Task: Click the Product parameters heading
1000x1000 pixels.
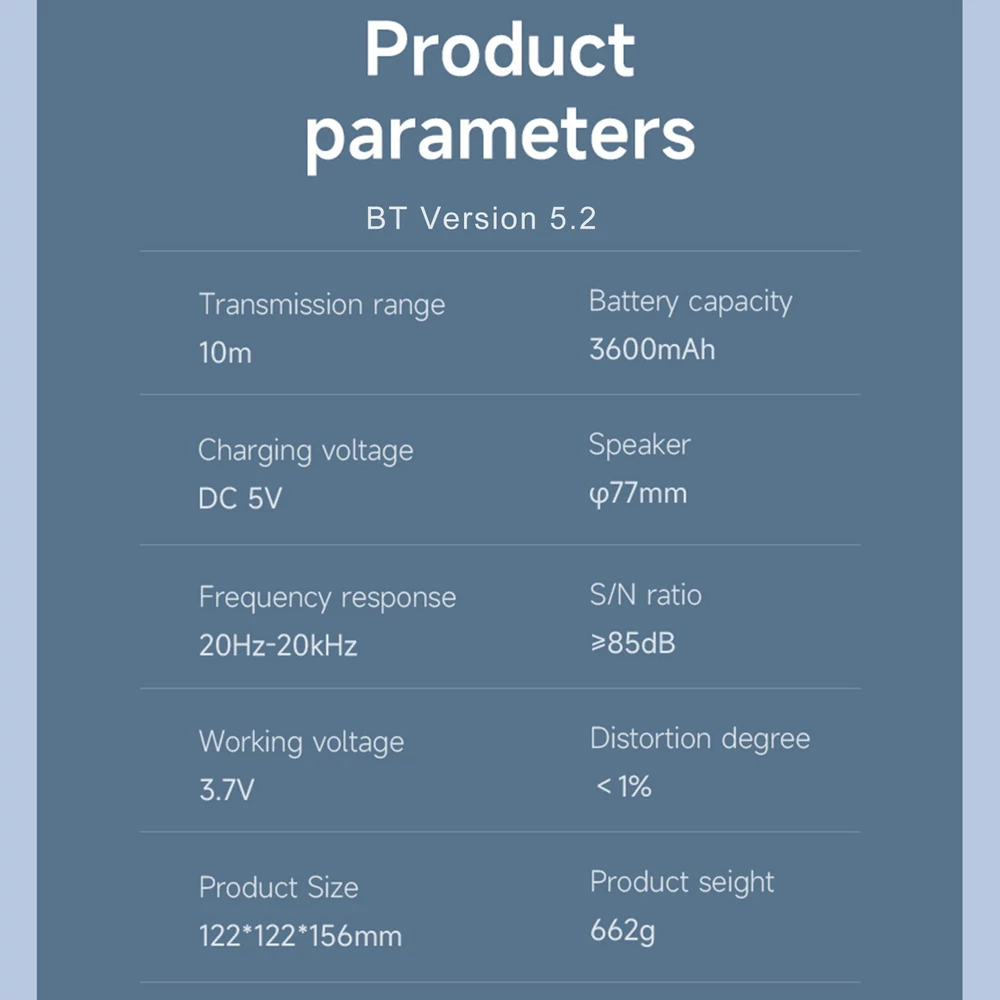Action: tap(499, 96)
